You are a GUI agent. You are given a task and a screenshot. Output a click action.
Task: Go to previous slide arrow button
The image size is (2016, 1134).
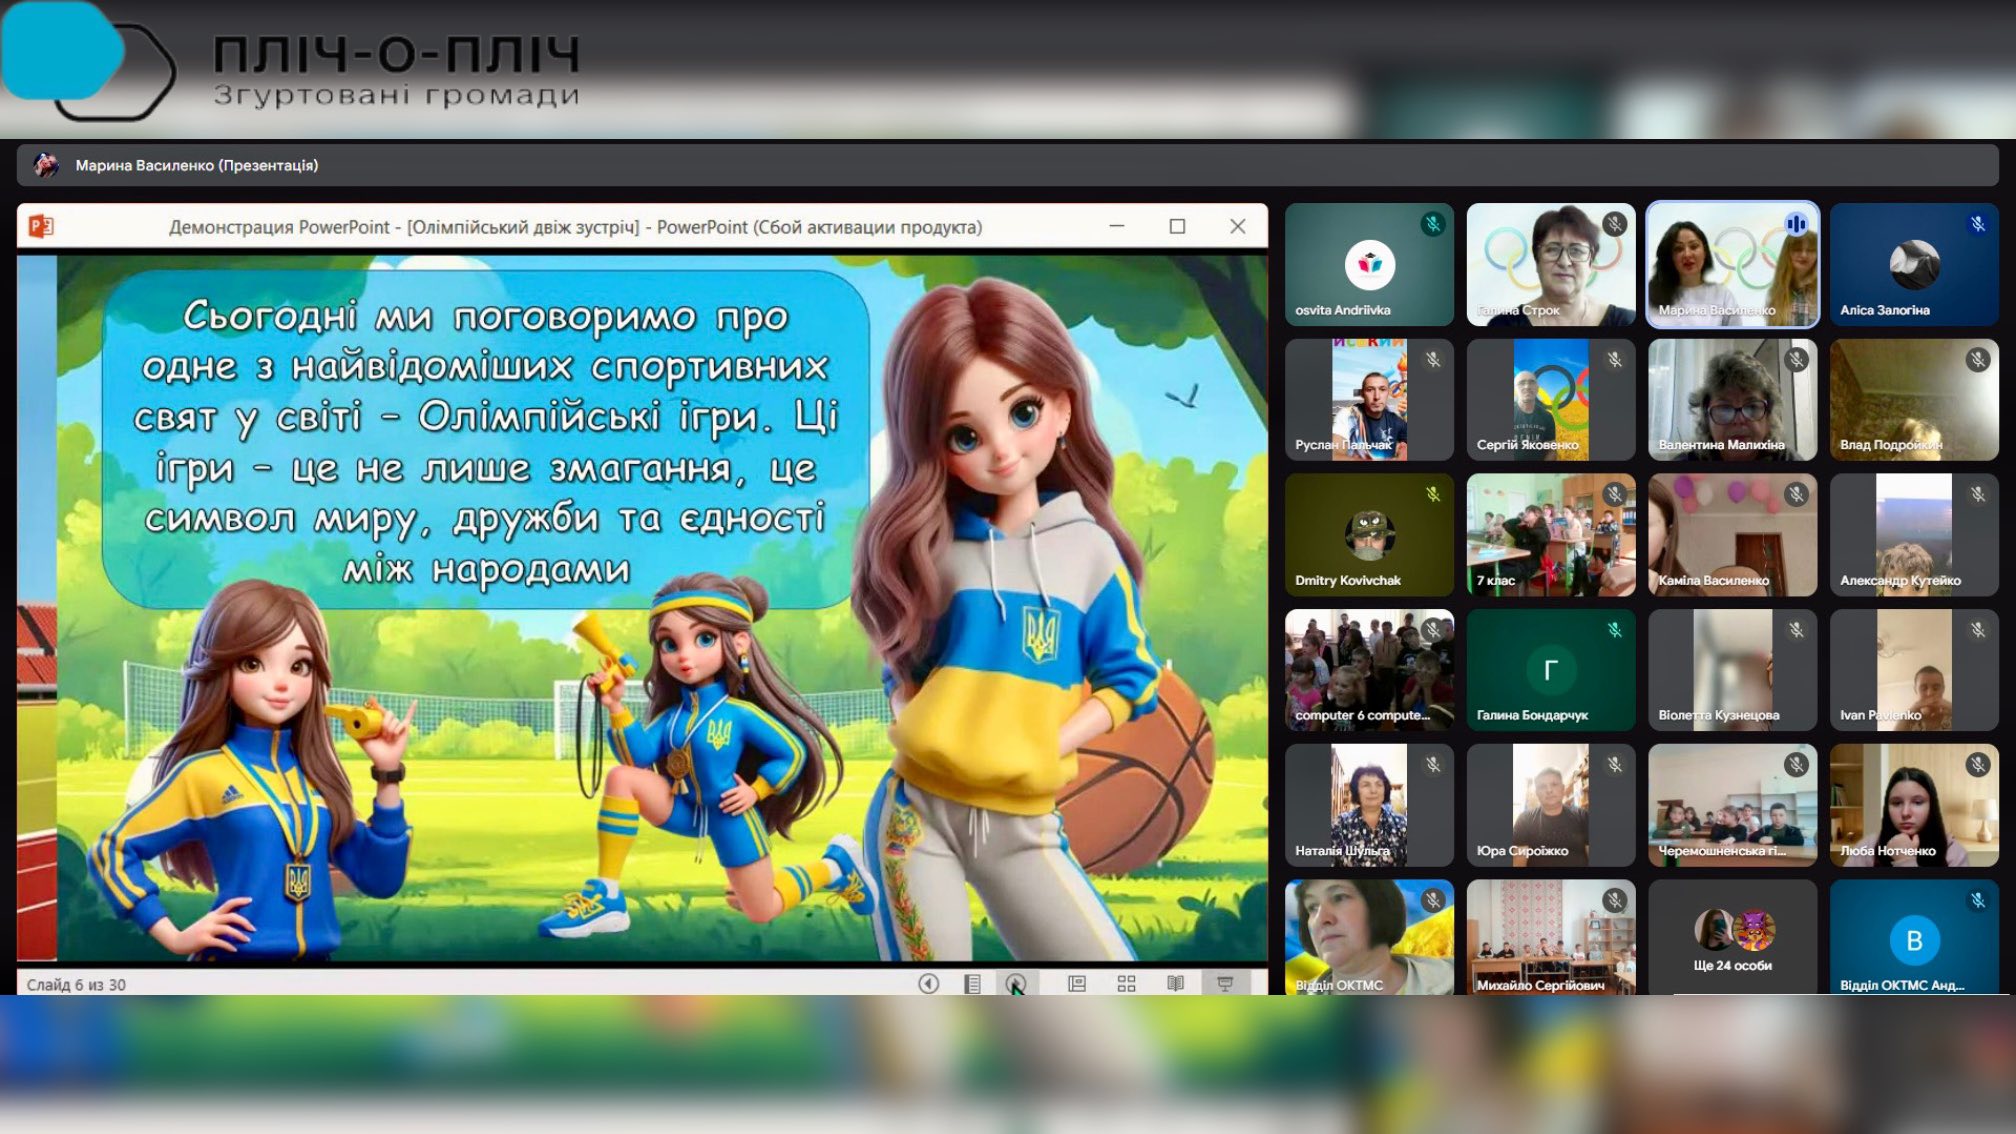point(928,984)
